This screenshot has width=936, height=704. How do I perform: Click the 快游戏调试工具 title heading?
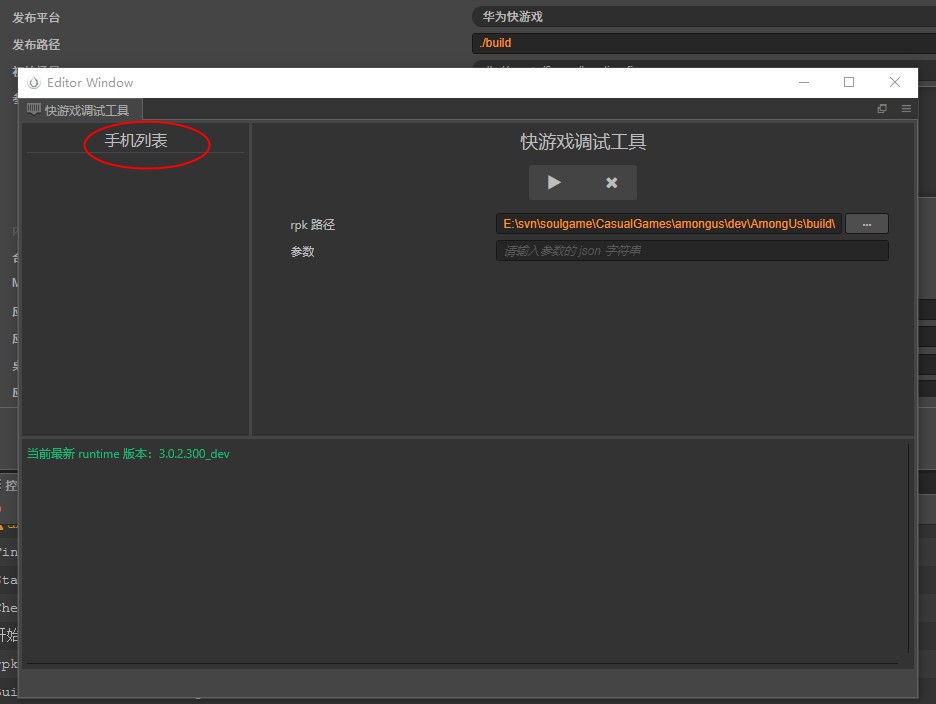coord(583,142)
